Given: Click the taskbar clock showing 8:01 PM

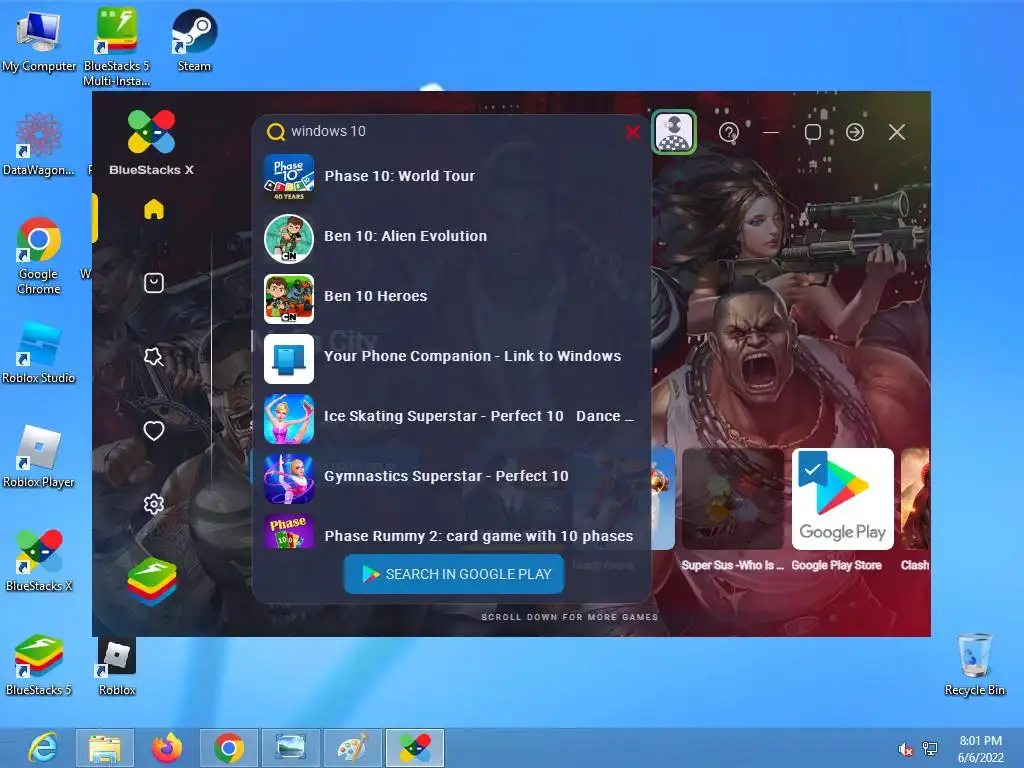Looking at the screenshot, I should click(980, 749).
